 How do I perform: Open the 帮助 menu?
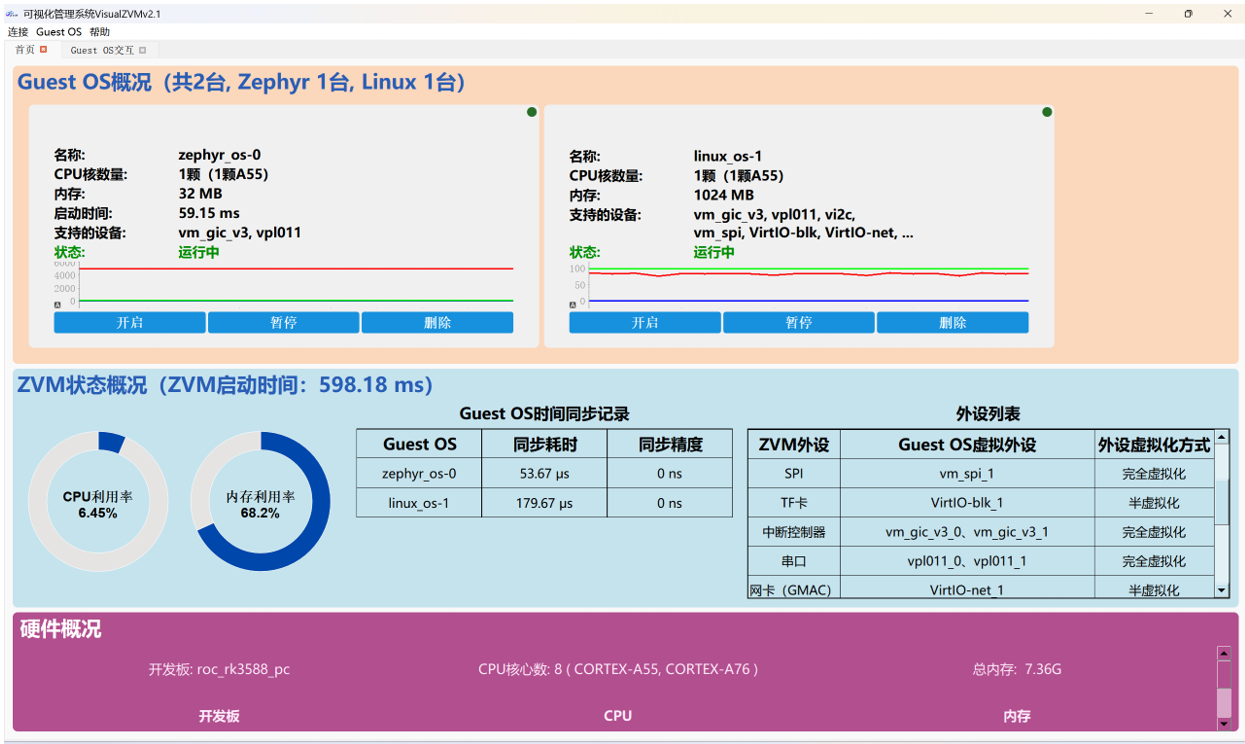pyautogui.click(x=100, y=32)
